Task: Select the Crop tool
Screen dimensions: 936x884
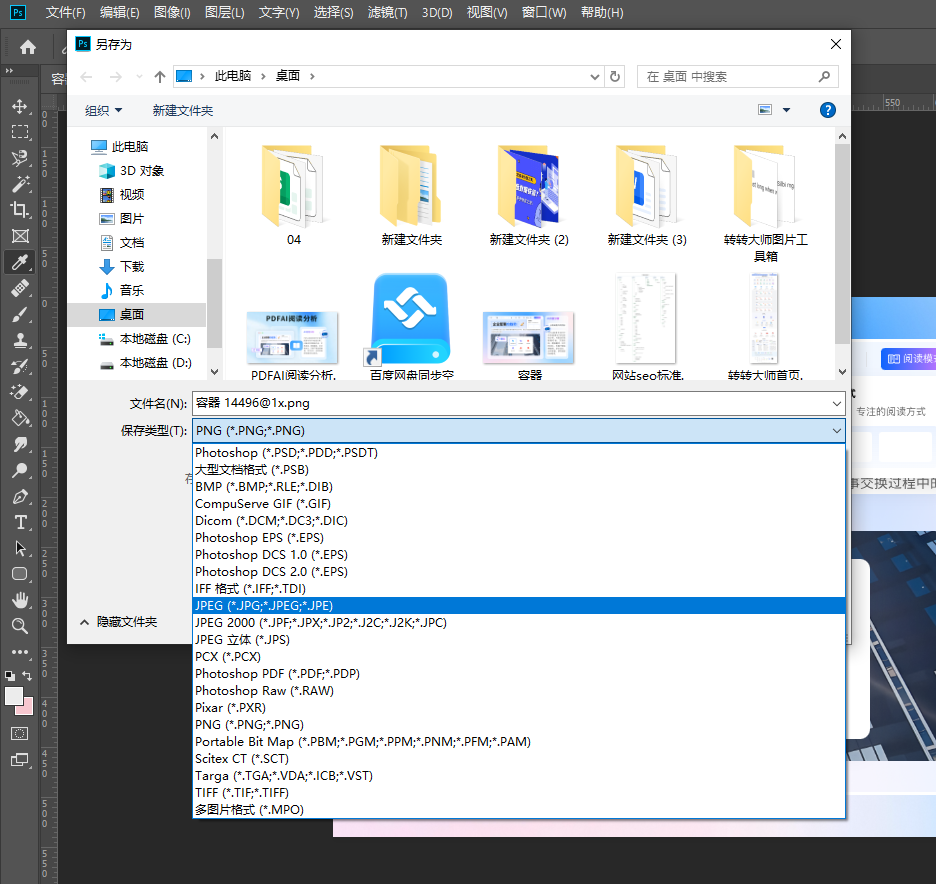Action: pos(19,209)
